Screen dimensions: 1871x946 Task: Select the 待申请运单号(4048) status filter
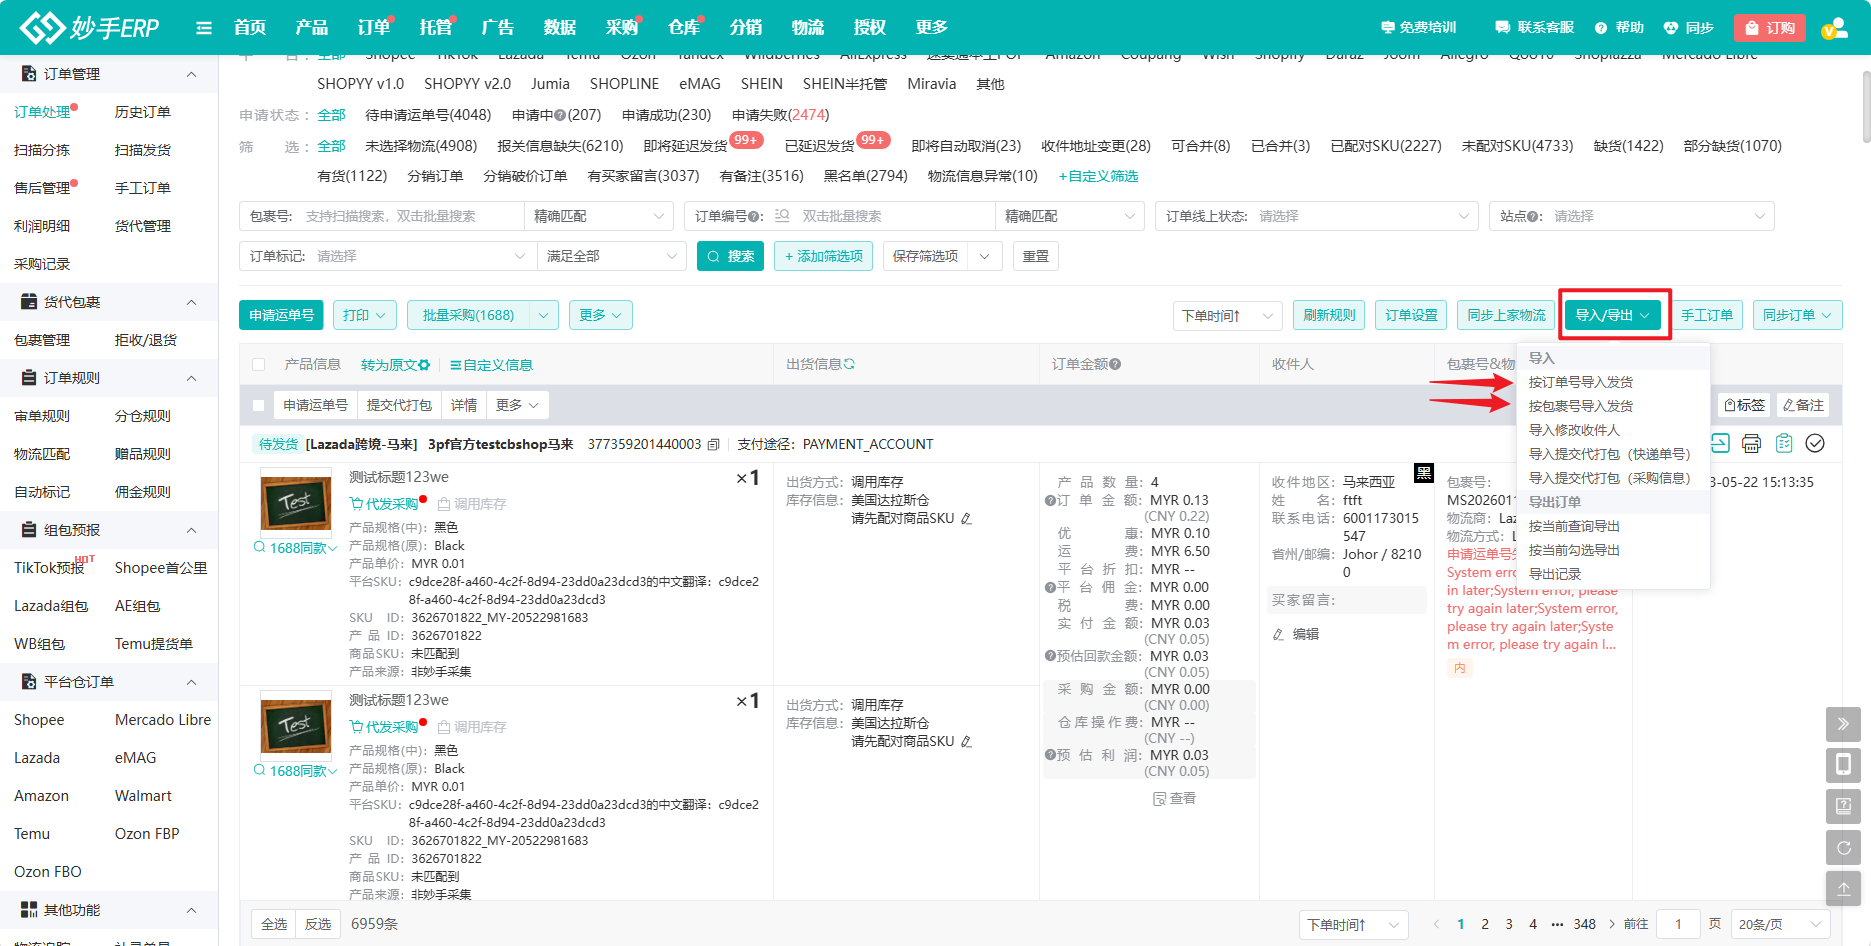pos(428,115)
